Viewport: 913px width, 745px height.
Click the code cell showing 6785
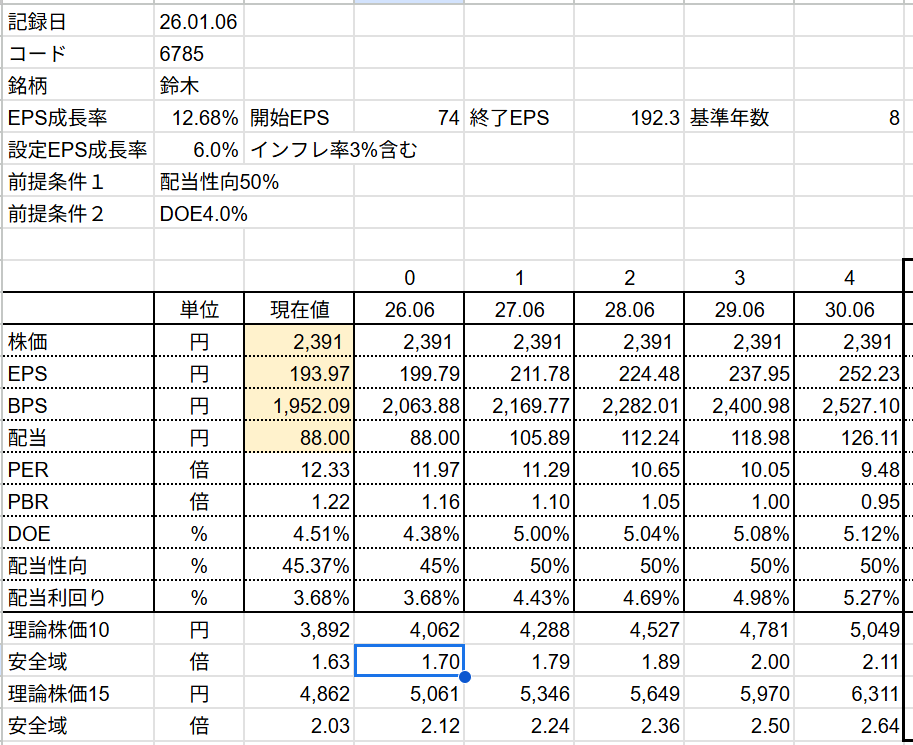[x=198, y=54]
